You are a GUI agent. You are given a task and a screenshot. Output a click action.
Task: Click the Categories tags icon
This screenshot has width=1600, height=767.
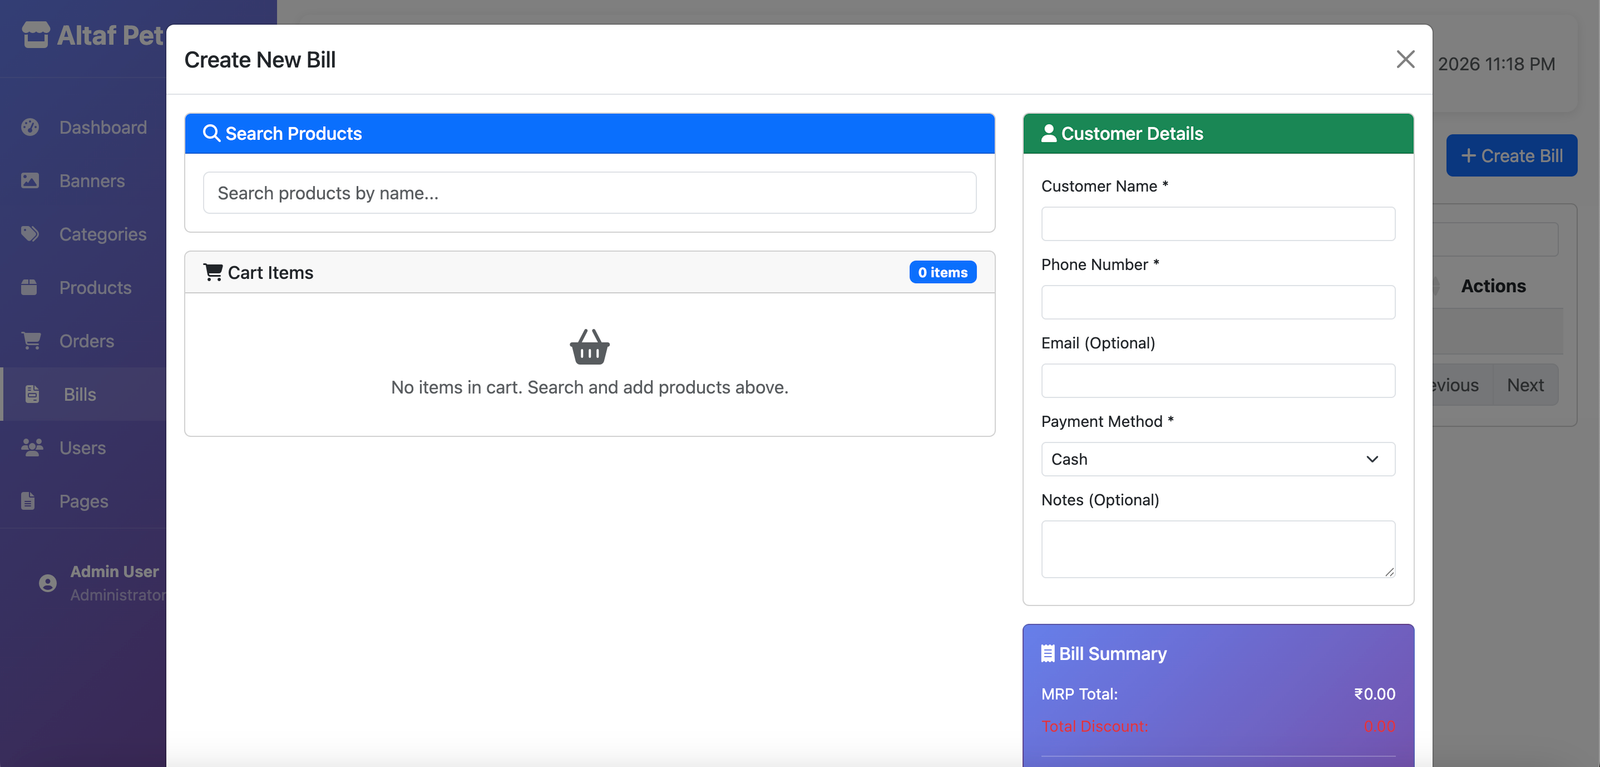tap(30, 234)
